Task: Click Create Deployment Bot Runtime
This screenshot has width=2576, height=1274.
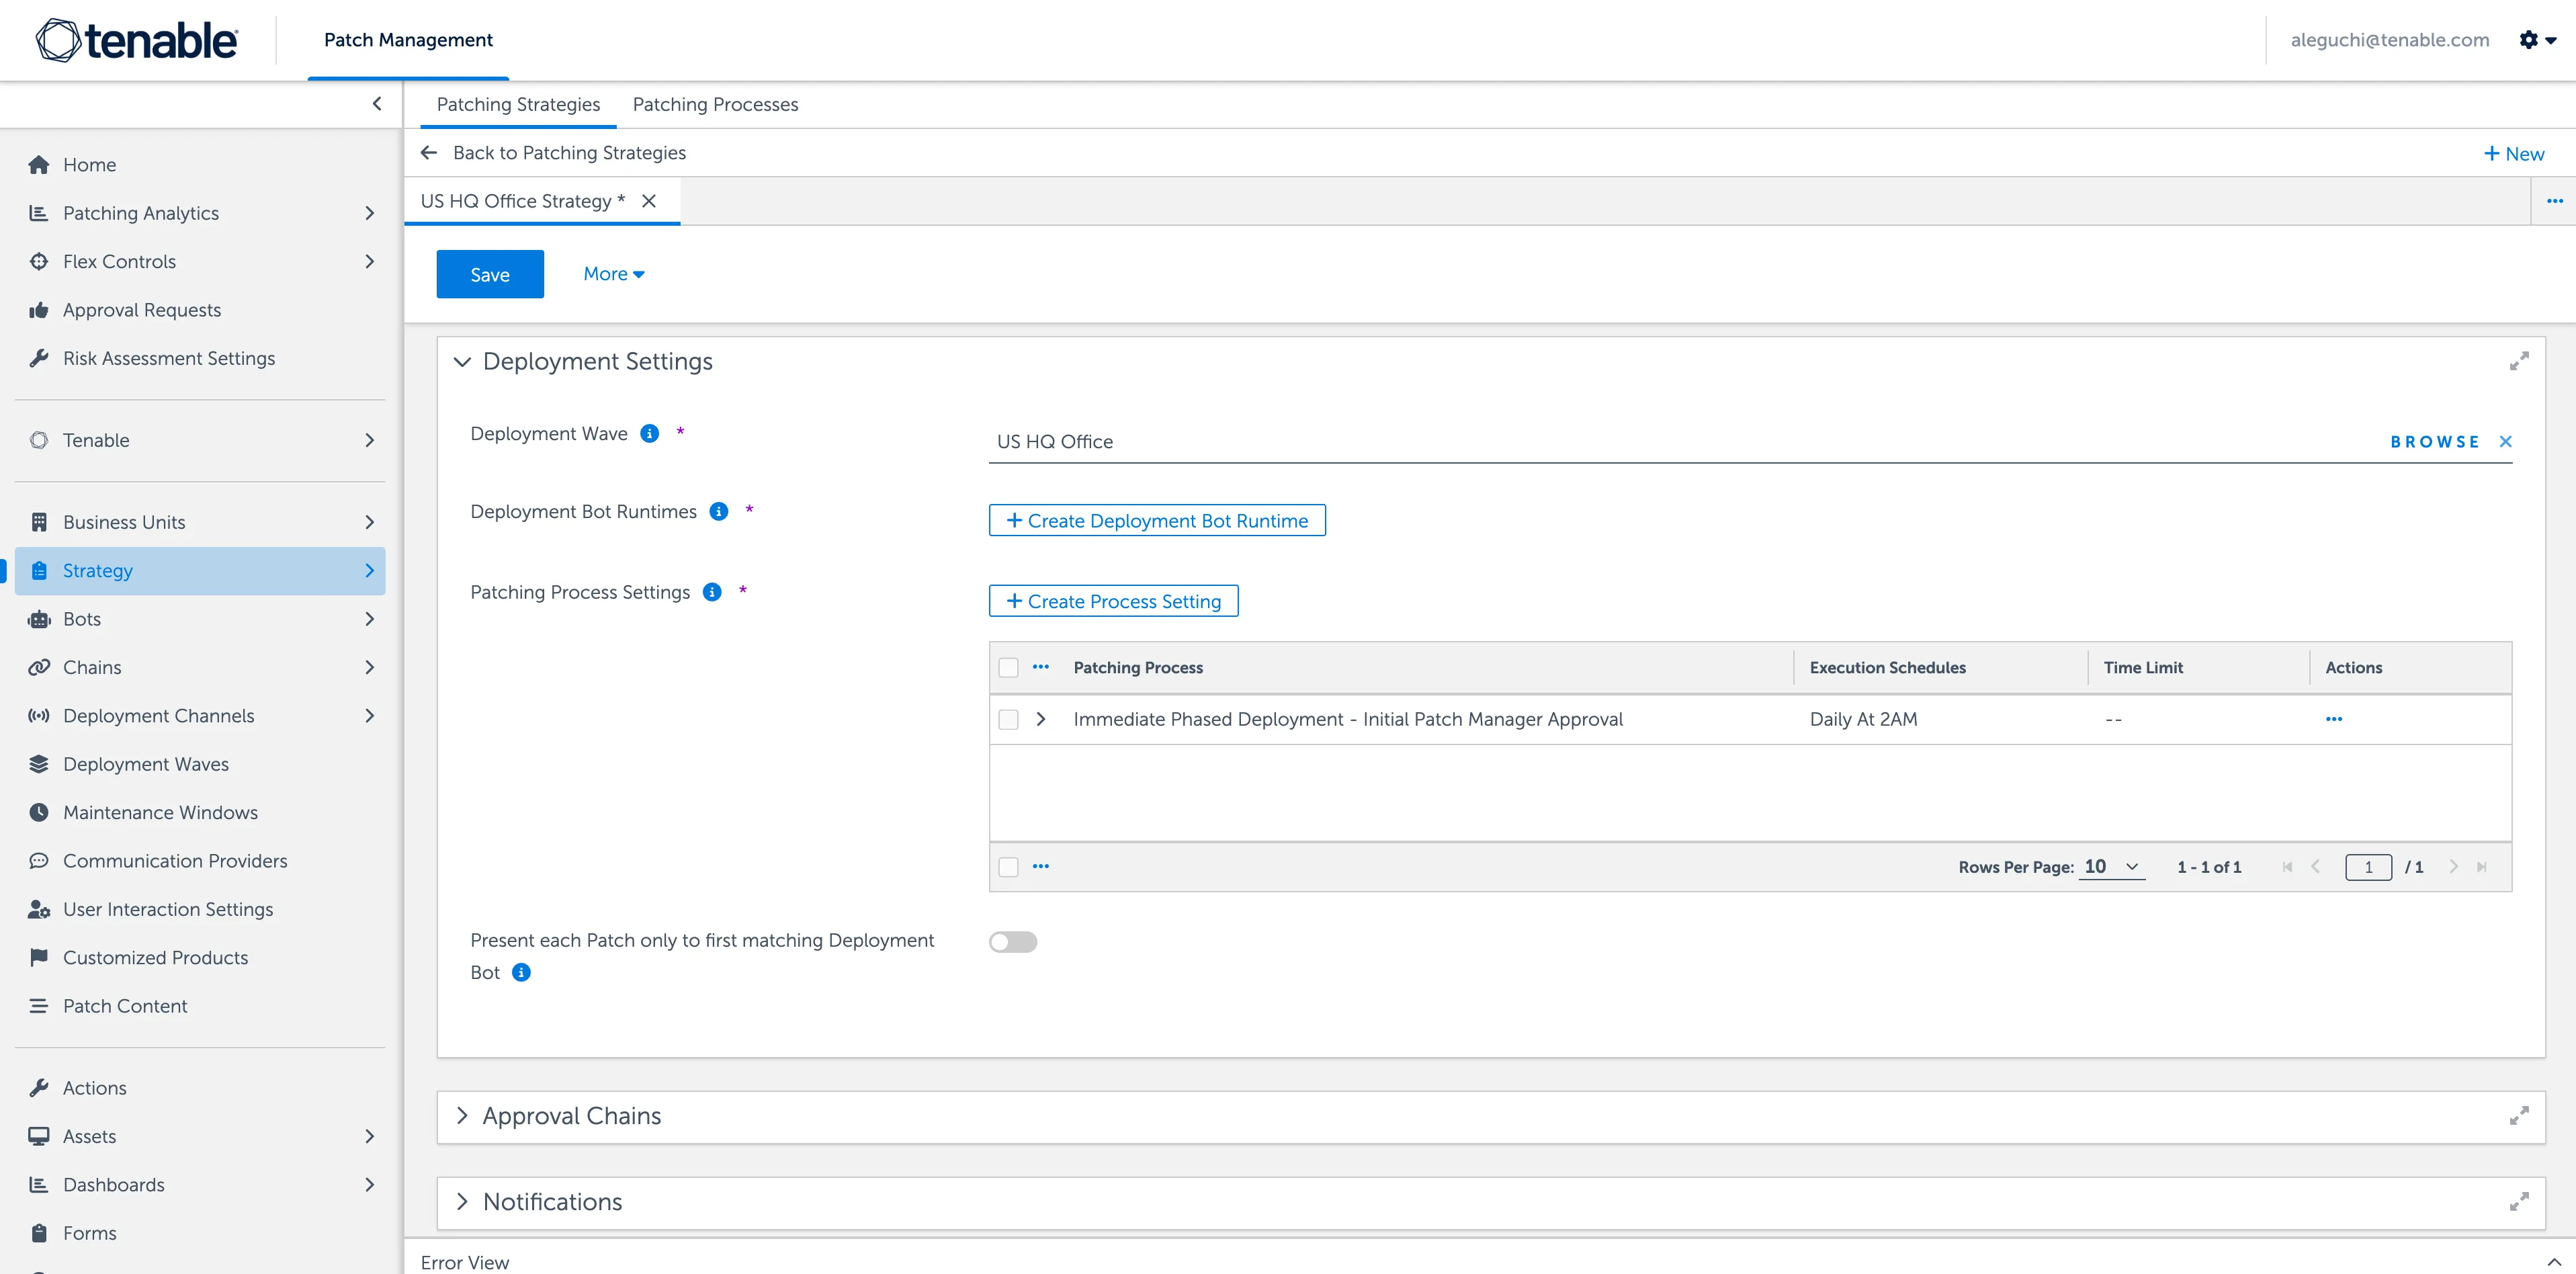Action: pyautogui.click(x=1157, y=520)
